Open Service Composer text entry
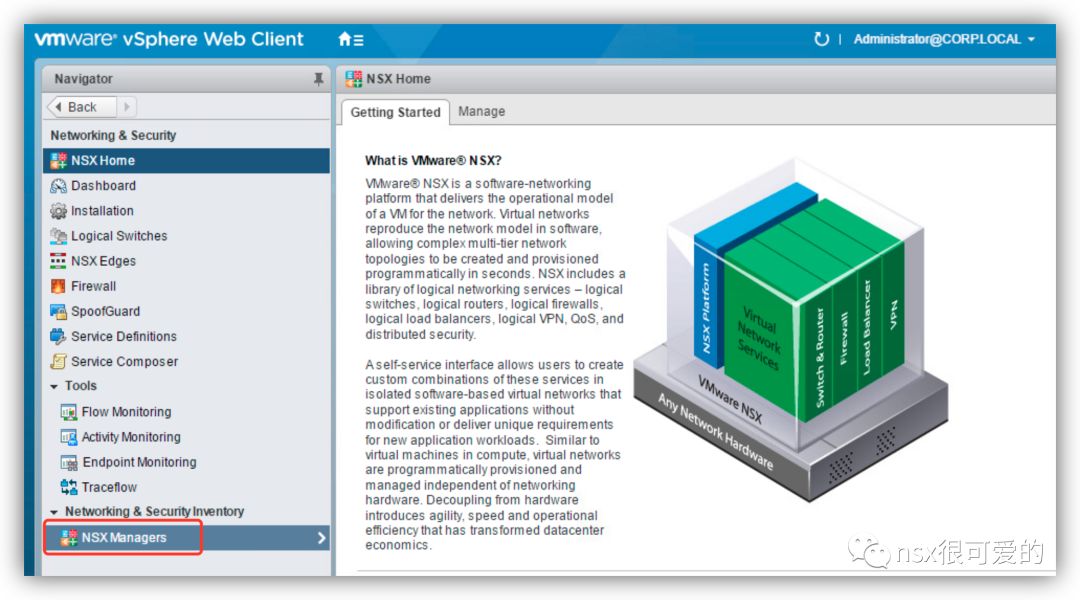This screenshot has width=1080, height=600. pos(125,362)
